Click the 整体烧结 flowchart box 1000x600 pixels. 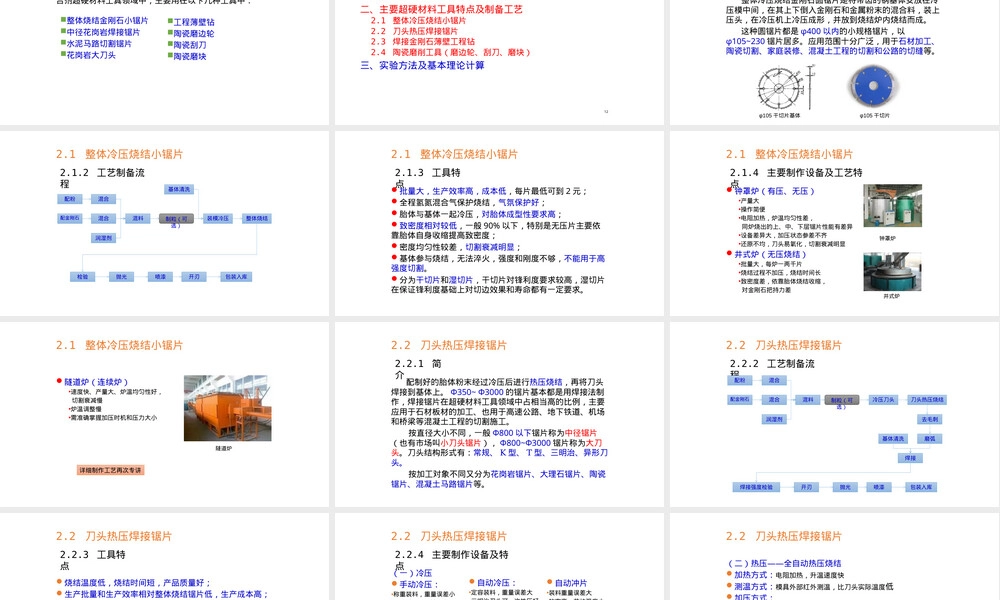pyautogui.click(x=257, y=219)
